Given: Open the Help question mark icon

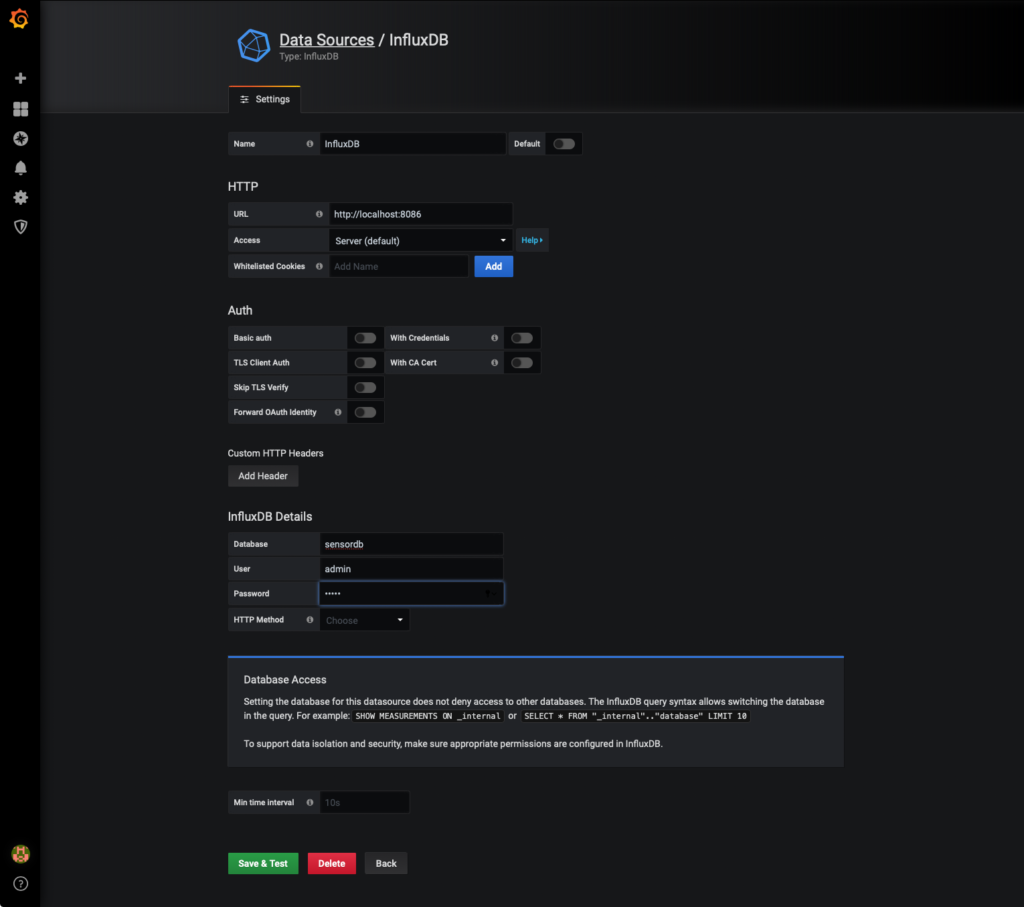Looking at the screenshot, I should coord(20,883).
